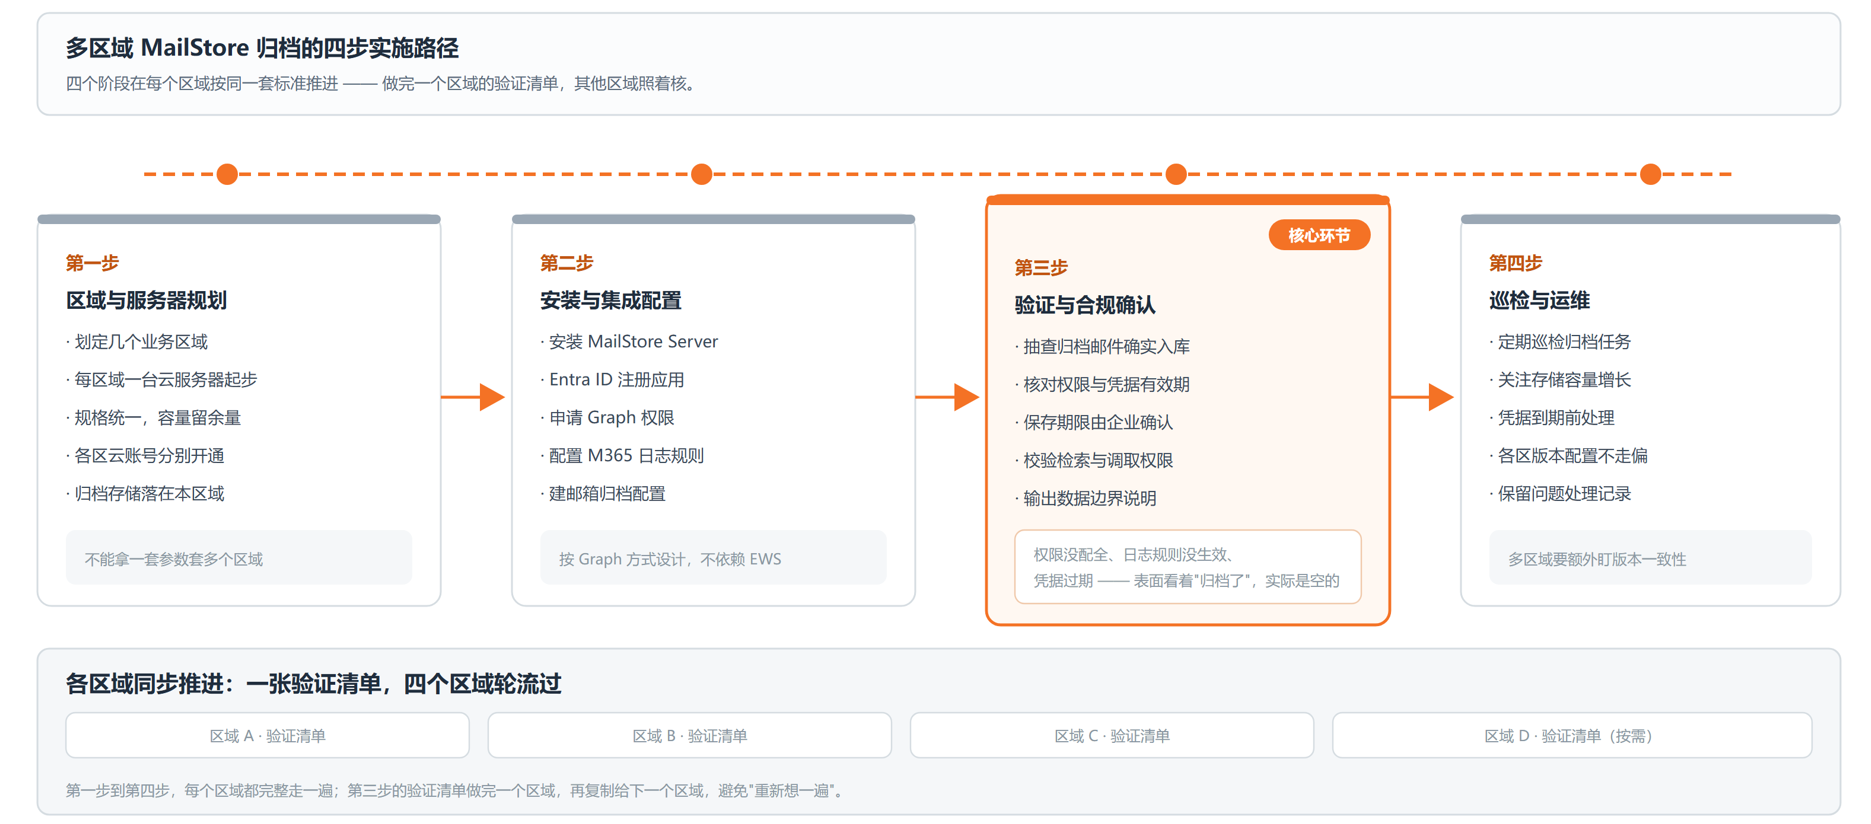Click 保存期限由企业确认 item
Viewport: 1871px width, 824px height.
pyautogui.click(x=1094, y=423)
